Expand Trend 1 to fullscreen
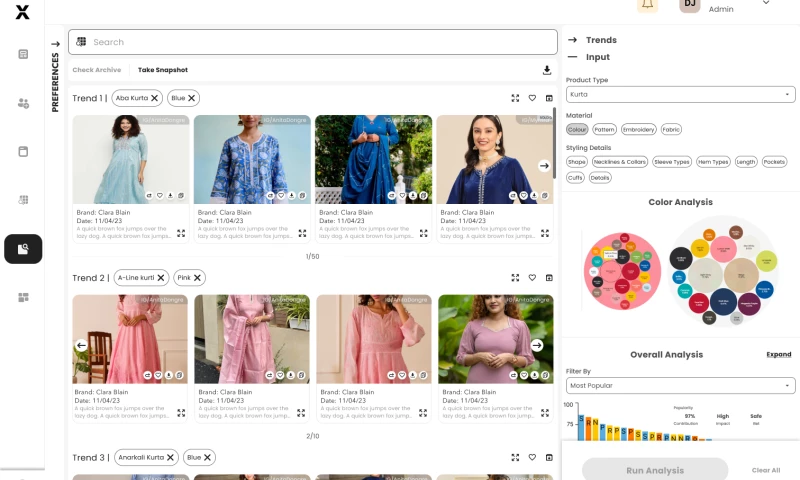This screenshot has height=480, width=800. [515, 98]
